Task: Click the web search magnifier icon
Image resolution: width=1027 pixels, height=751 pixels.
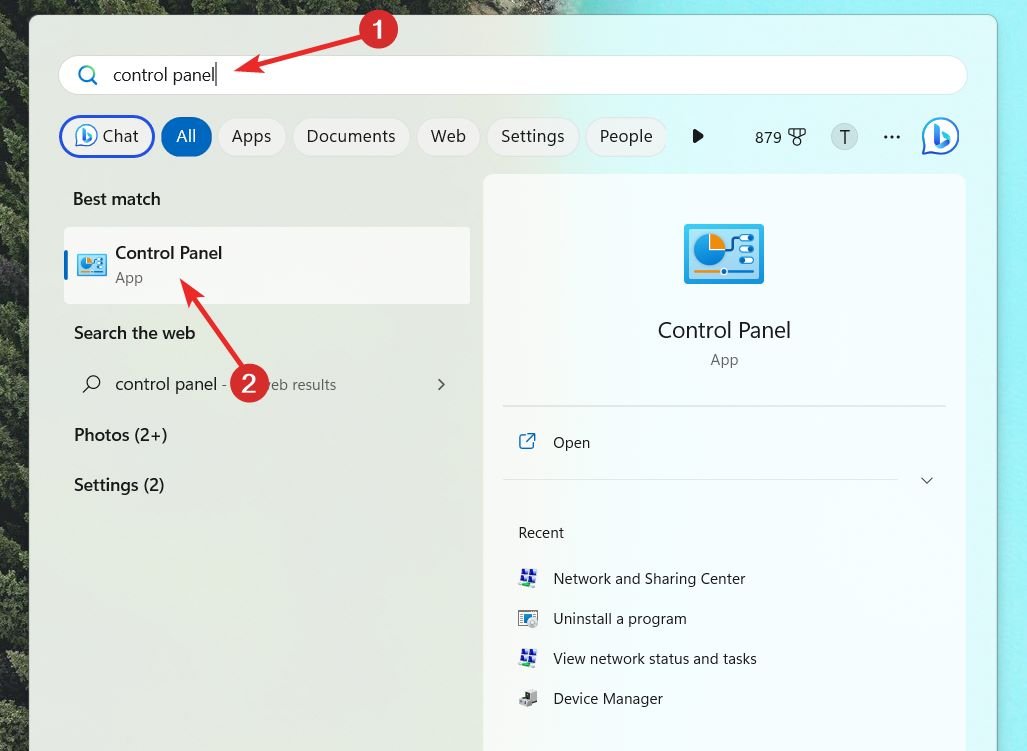Action: [x=92, y=384]
